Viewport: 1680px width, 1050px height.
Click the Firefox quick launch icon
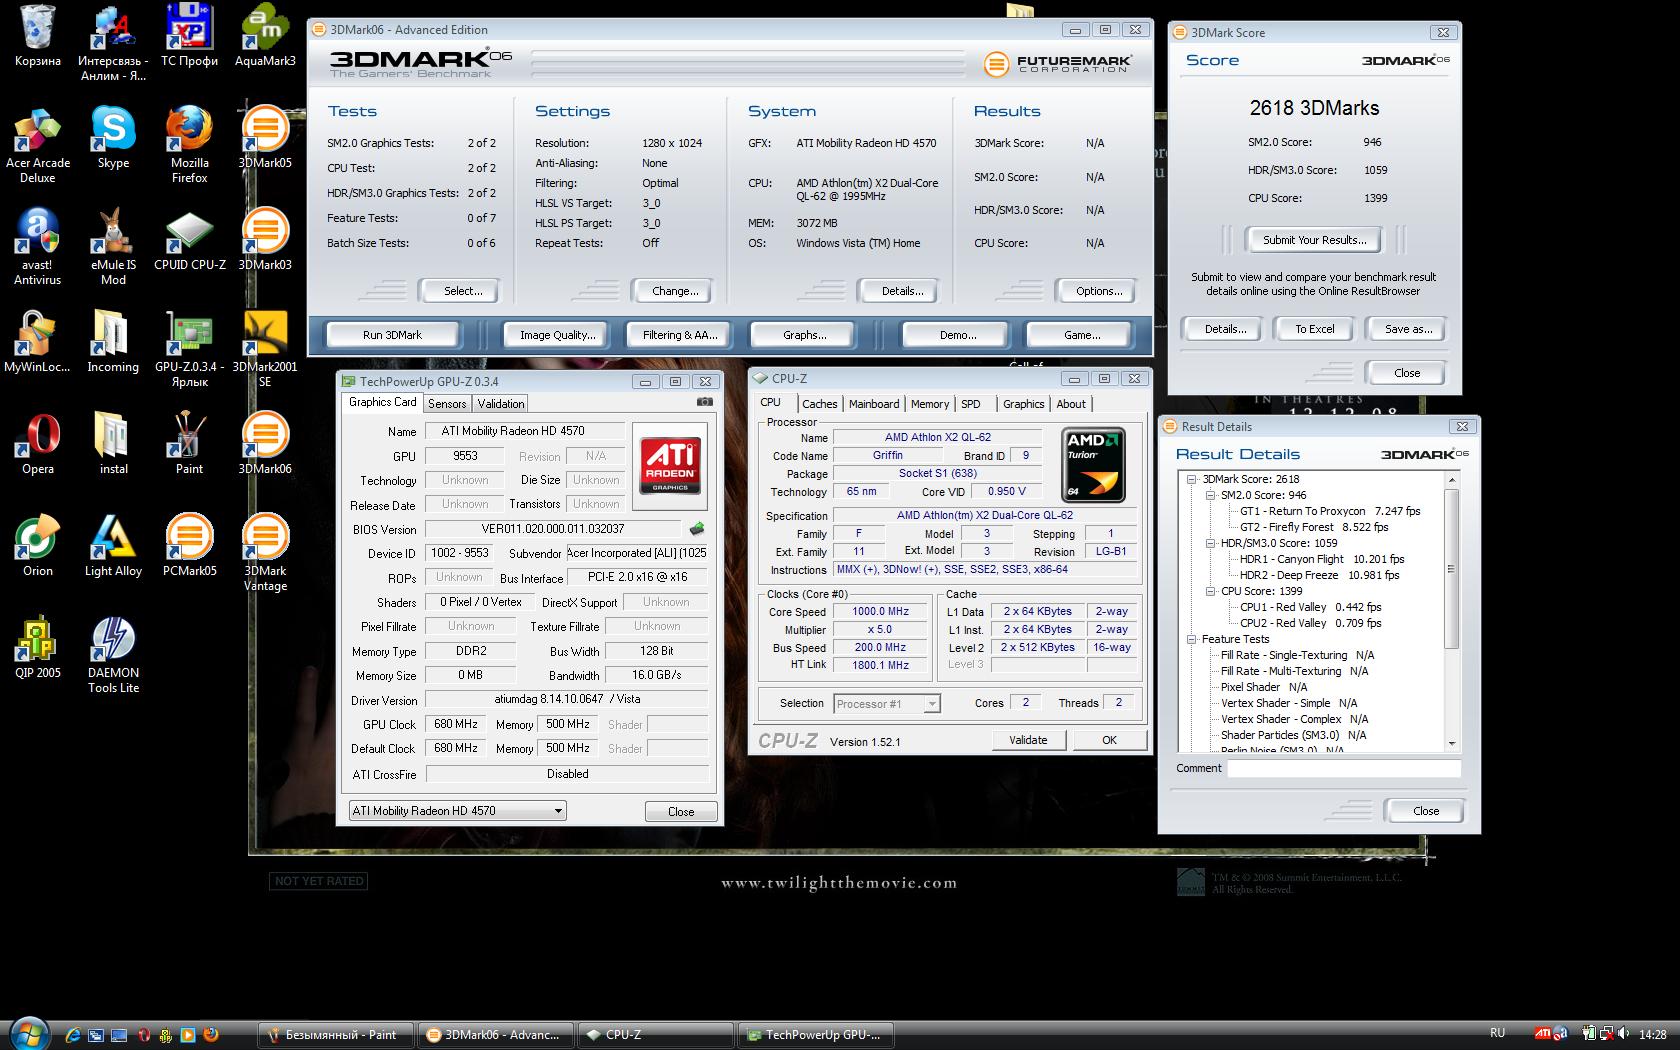tap(211, 1035)
